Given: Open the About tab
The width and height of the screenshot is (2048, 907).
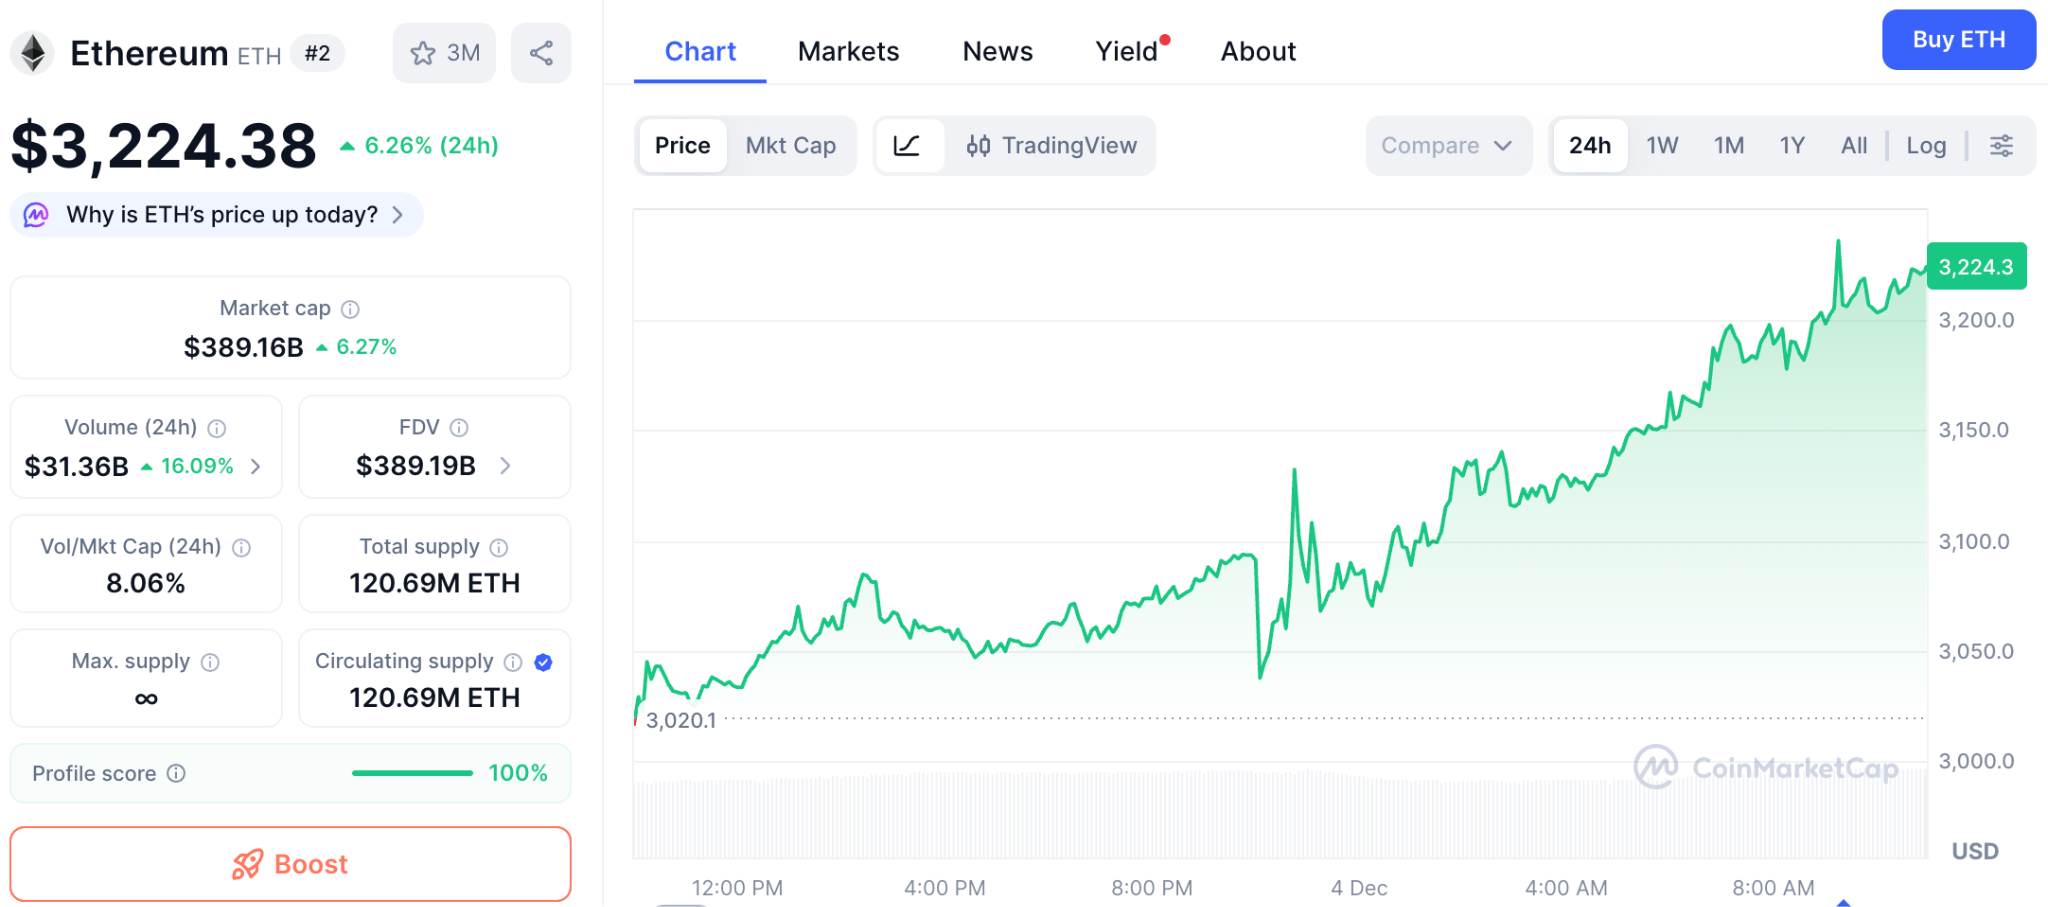Looking at the screenshot, I should click(1258, 51).
